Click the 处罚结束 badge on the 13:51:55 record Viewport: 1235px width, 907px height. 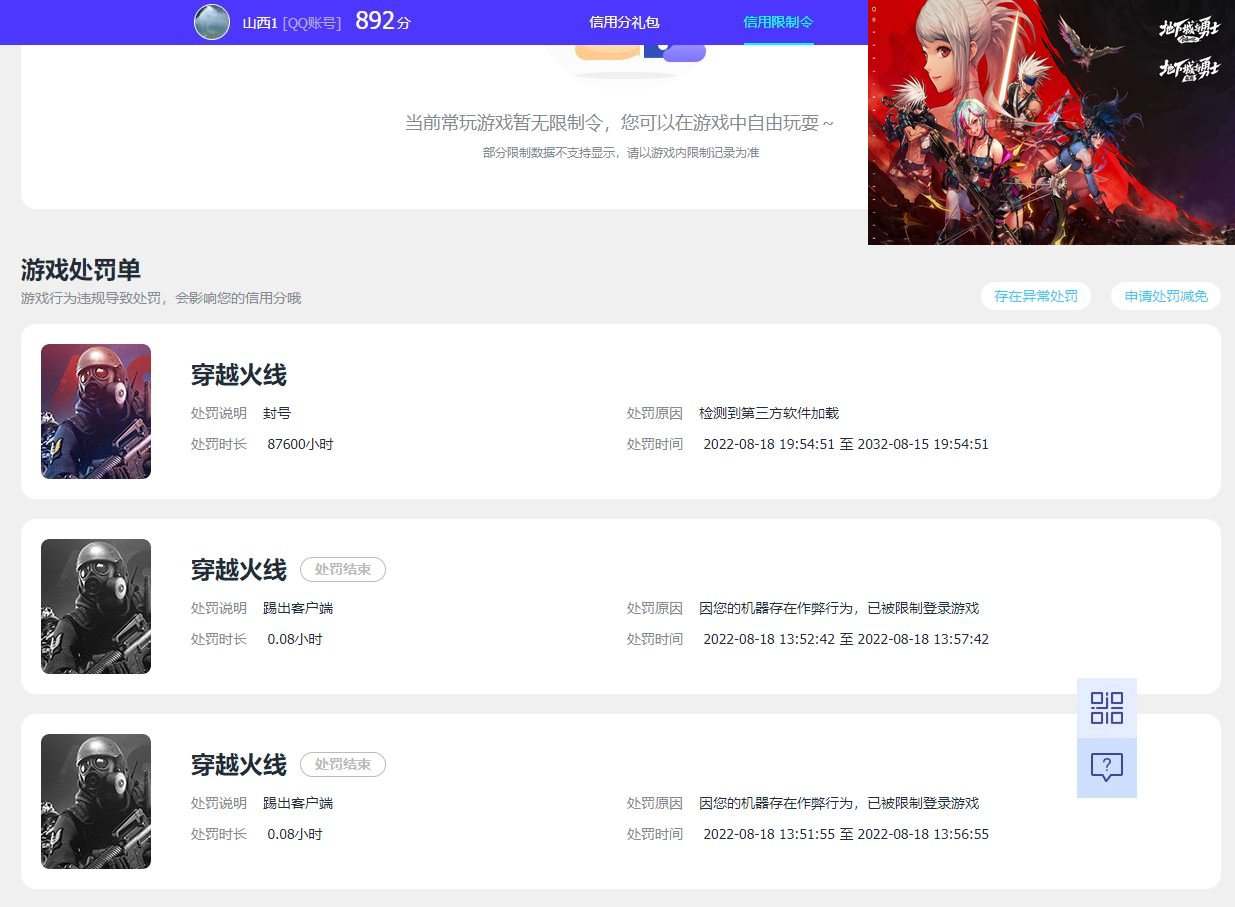point(343,765)
